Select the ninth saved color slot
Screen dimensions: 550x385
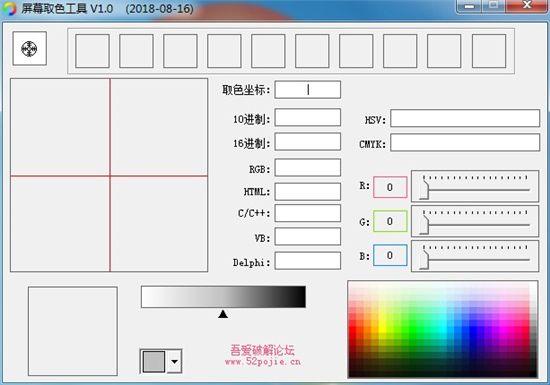[x=444, y=51]
